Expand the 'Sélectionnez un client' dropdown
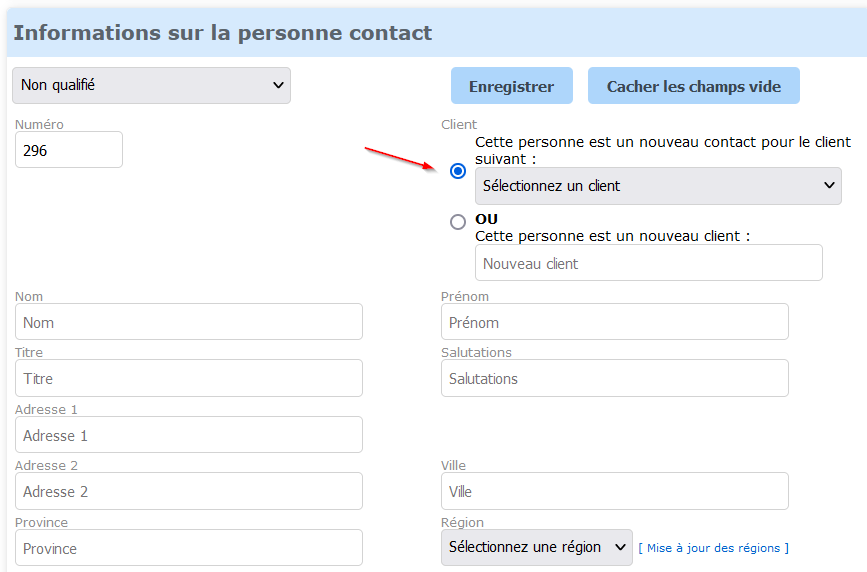The image size is (867, 572). pos(658,186)
